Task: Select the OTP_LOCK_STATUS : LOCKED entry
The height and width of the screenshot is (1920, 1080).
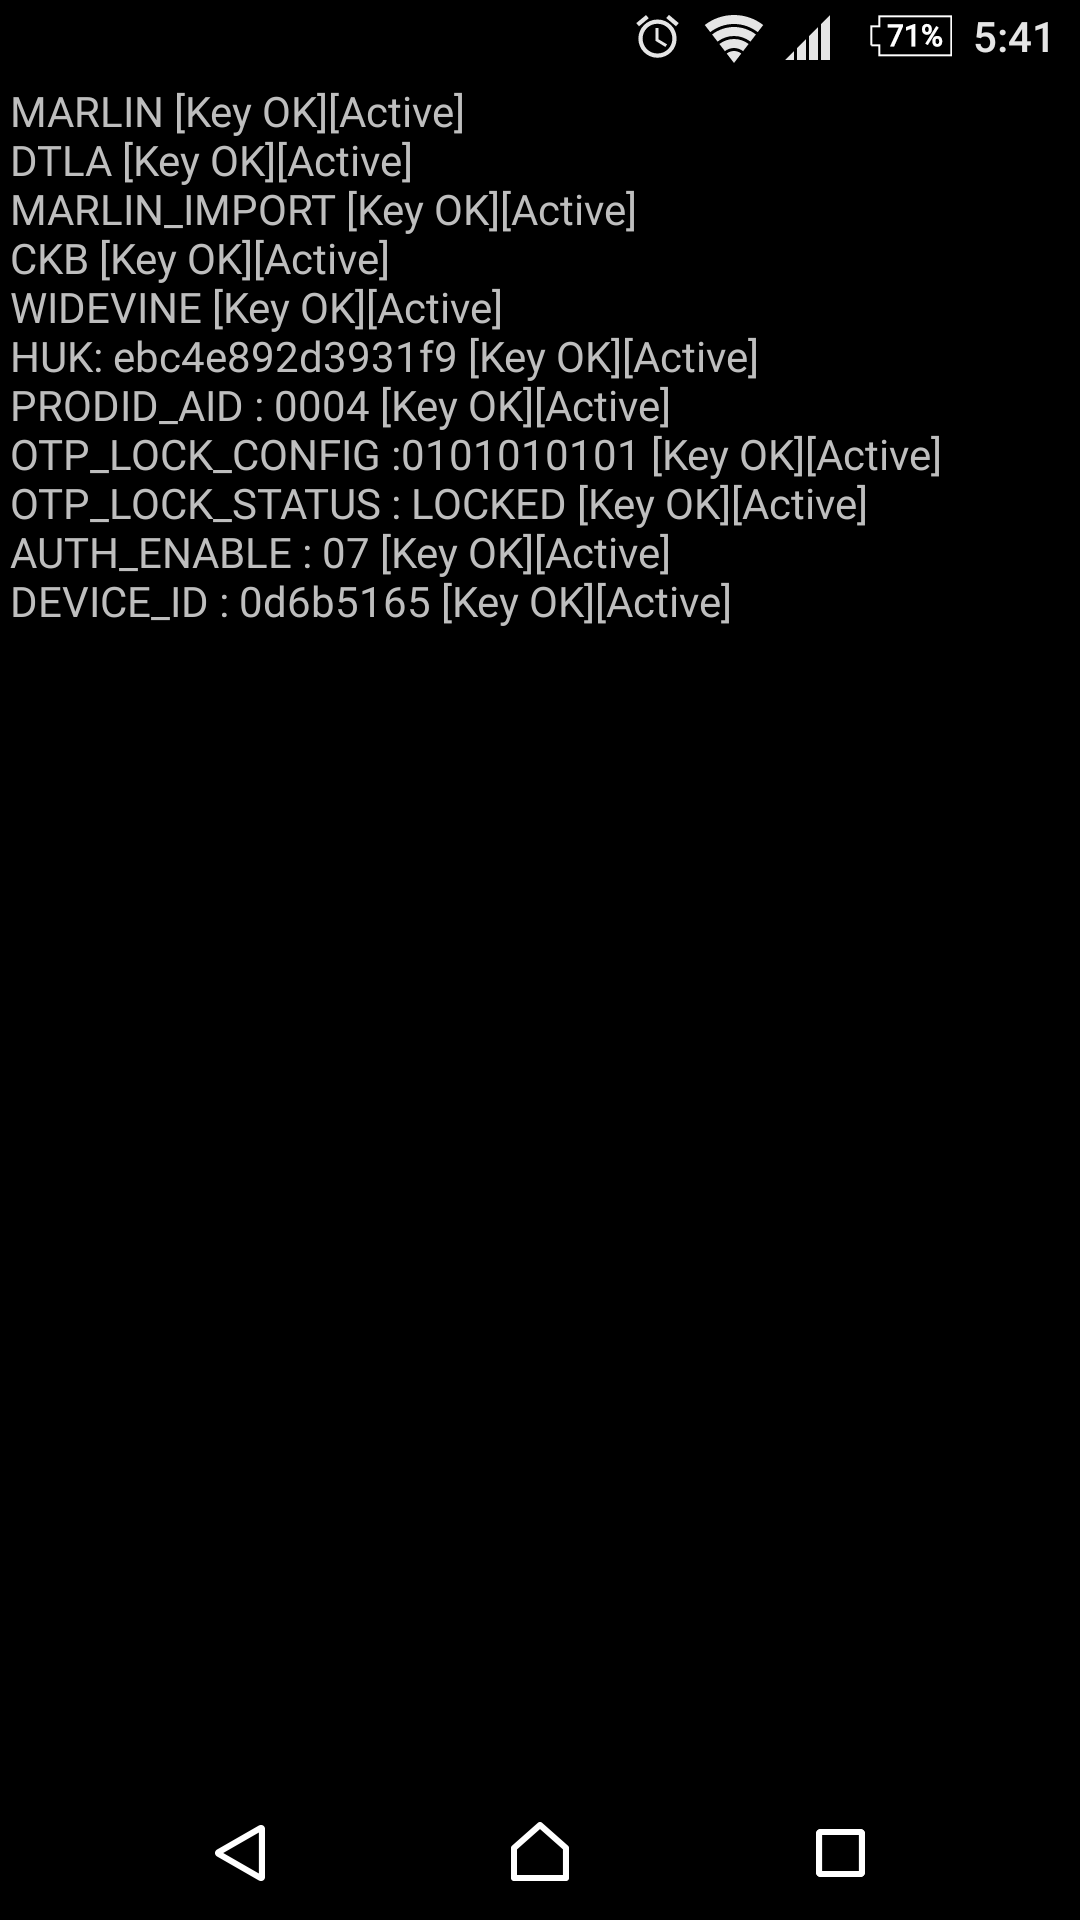Action: pyautogui.click(x=439, y=505)
